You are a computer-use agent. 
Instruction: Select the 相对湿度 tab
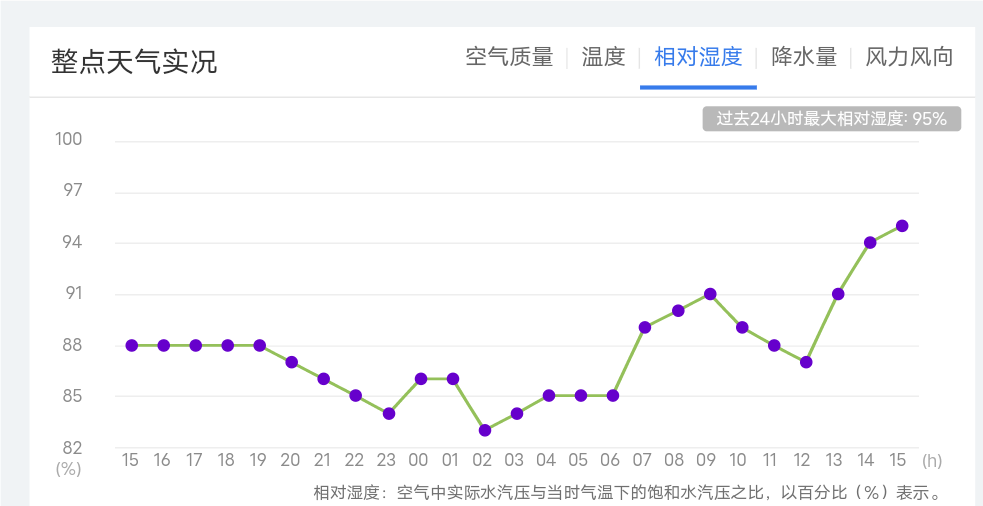point(698,57)
